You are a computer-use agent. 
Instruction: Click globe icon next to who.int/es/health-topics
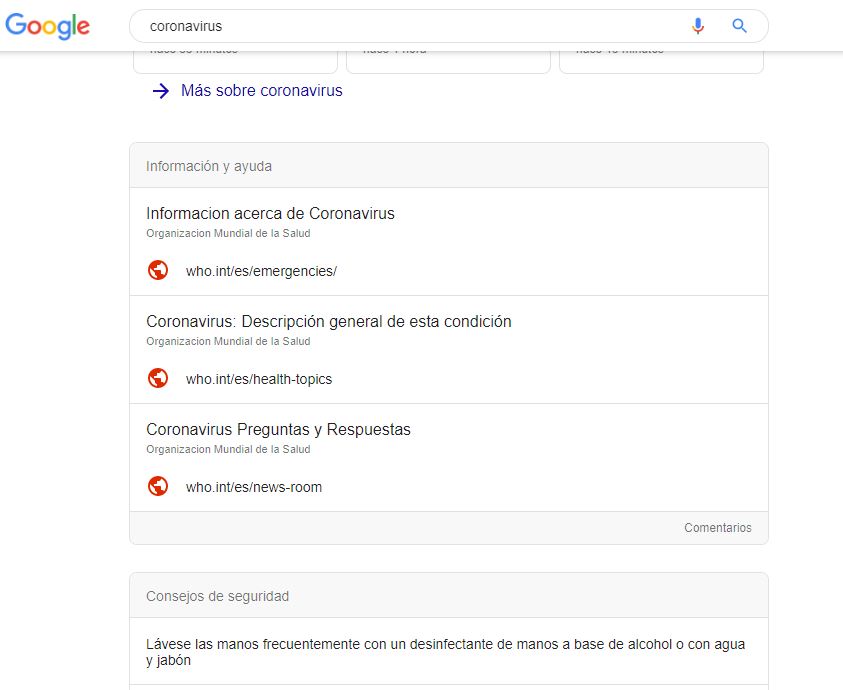pos(158,378)
